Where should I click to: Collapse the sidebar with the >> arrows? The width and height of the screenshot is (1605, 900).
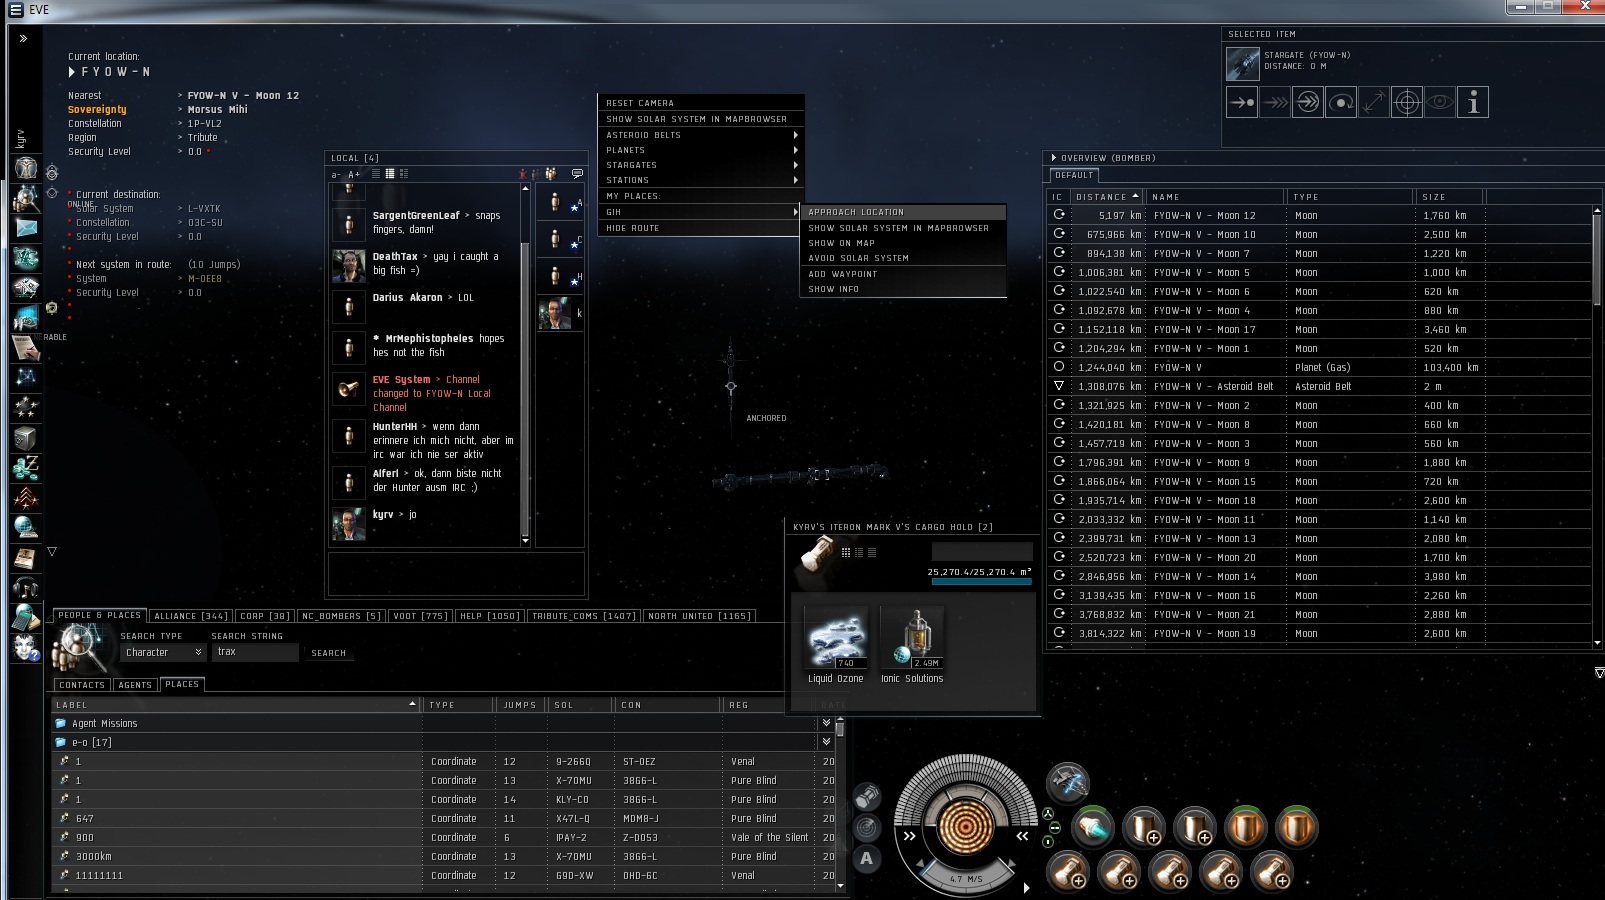[23, 38]
